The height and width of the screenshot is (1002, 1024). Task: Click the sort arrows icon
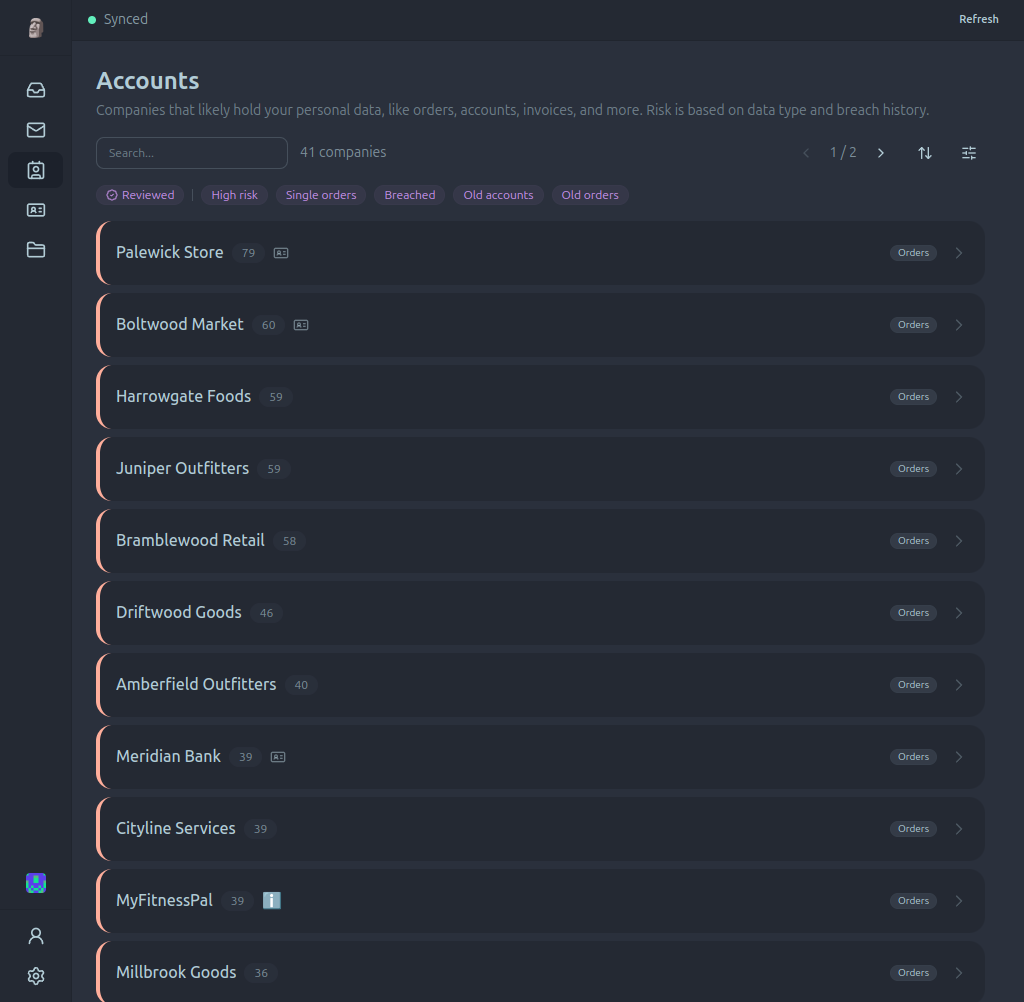pyautogui.click(x=925, y=153)
